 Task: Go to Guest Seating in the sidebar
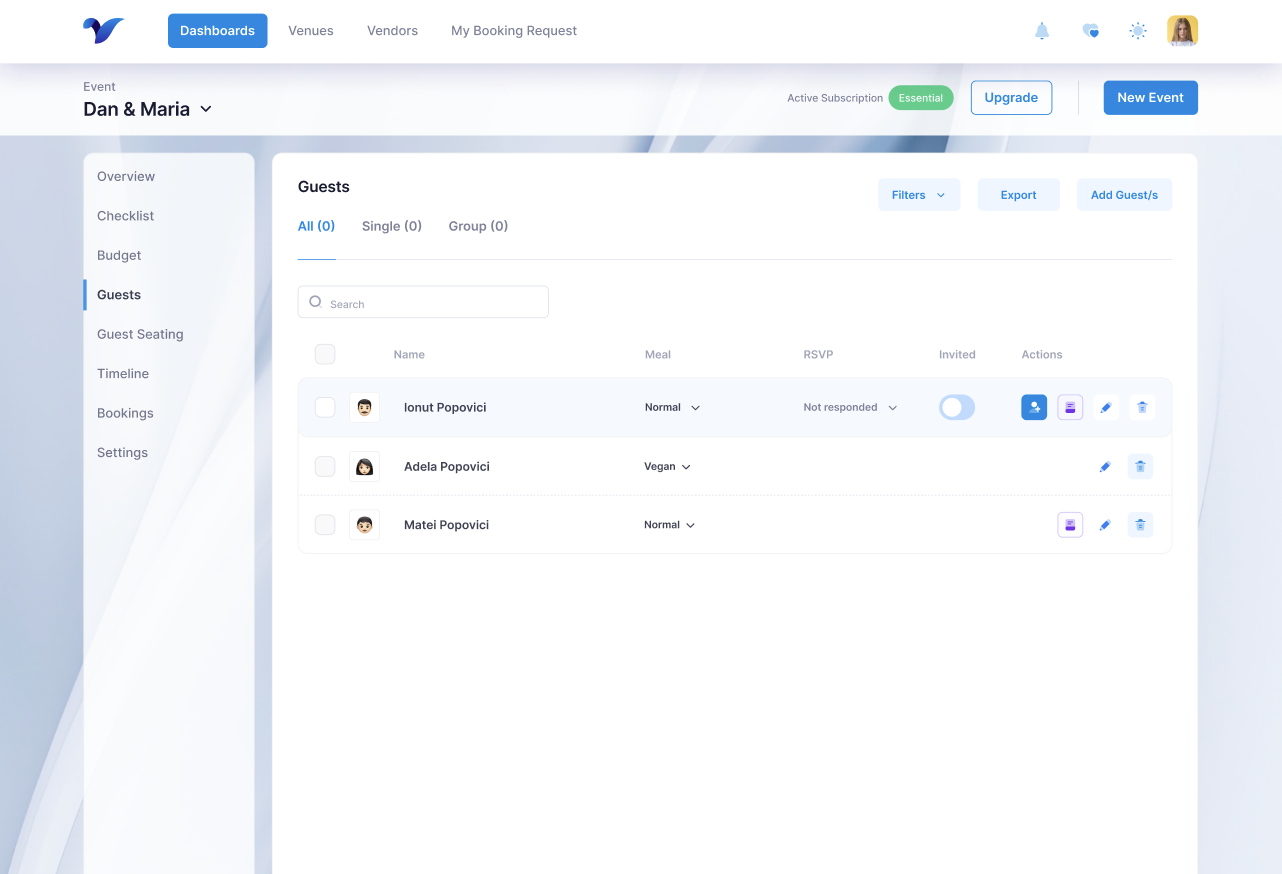[x=140, y=334]
